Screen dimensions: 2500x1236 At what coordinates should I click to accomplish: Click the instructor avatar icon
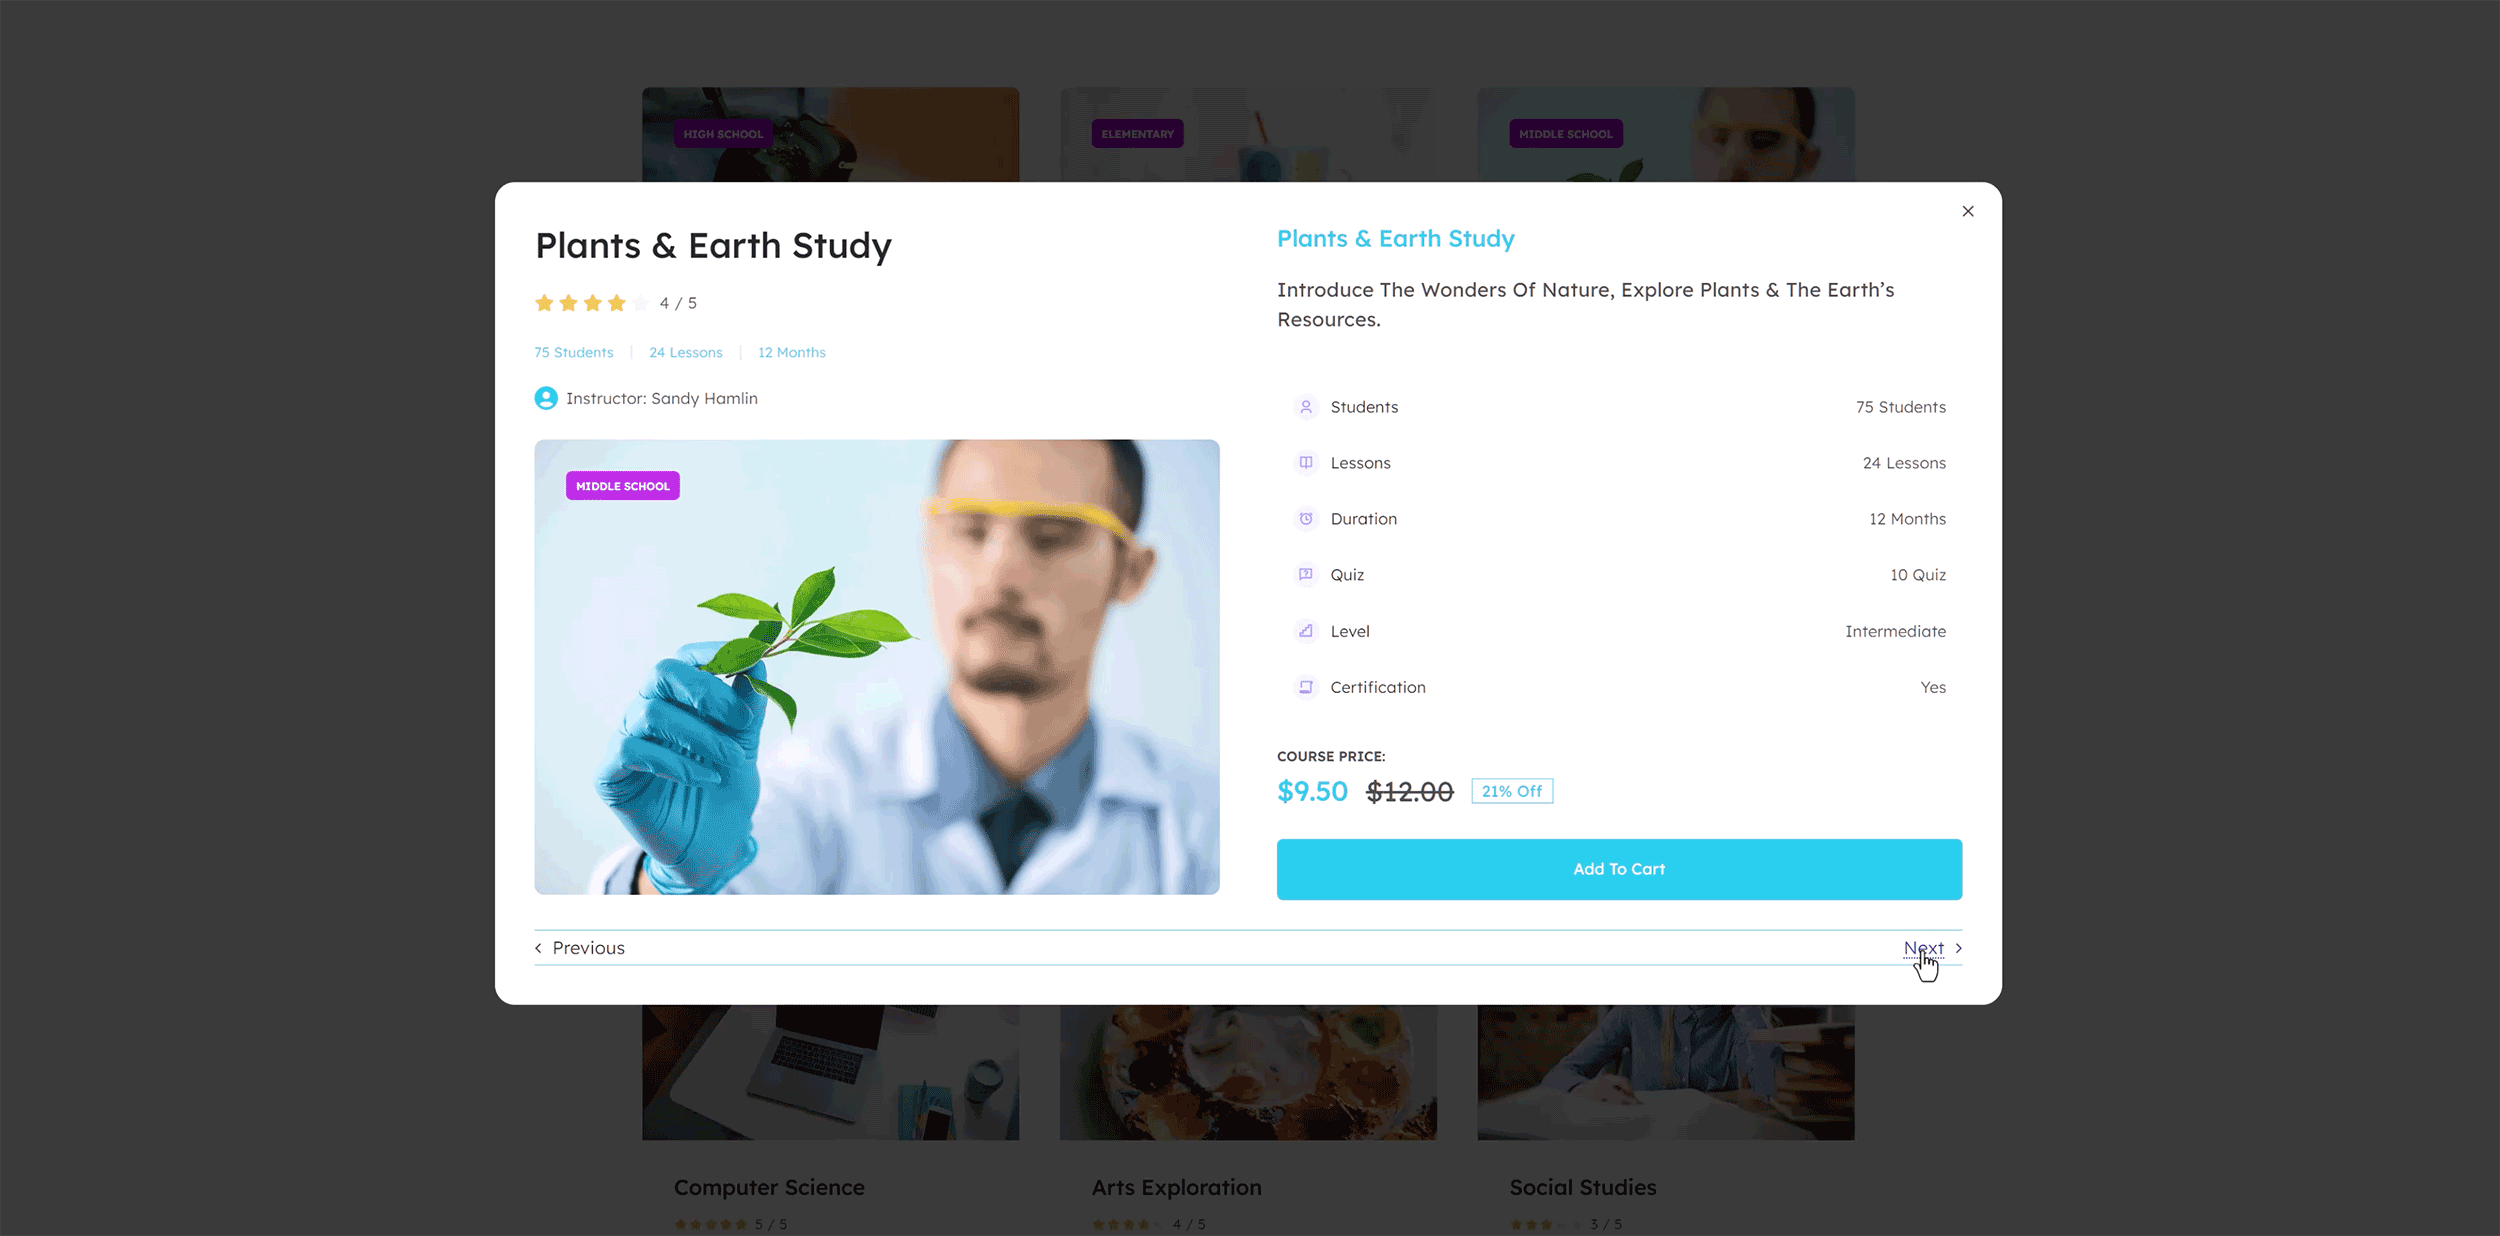(546, 398)
